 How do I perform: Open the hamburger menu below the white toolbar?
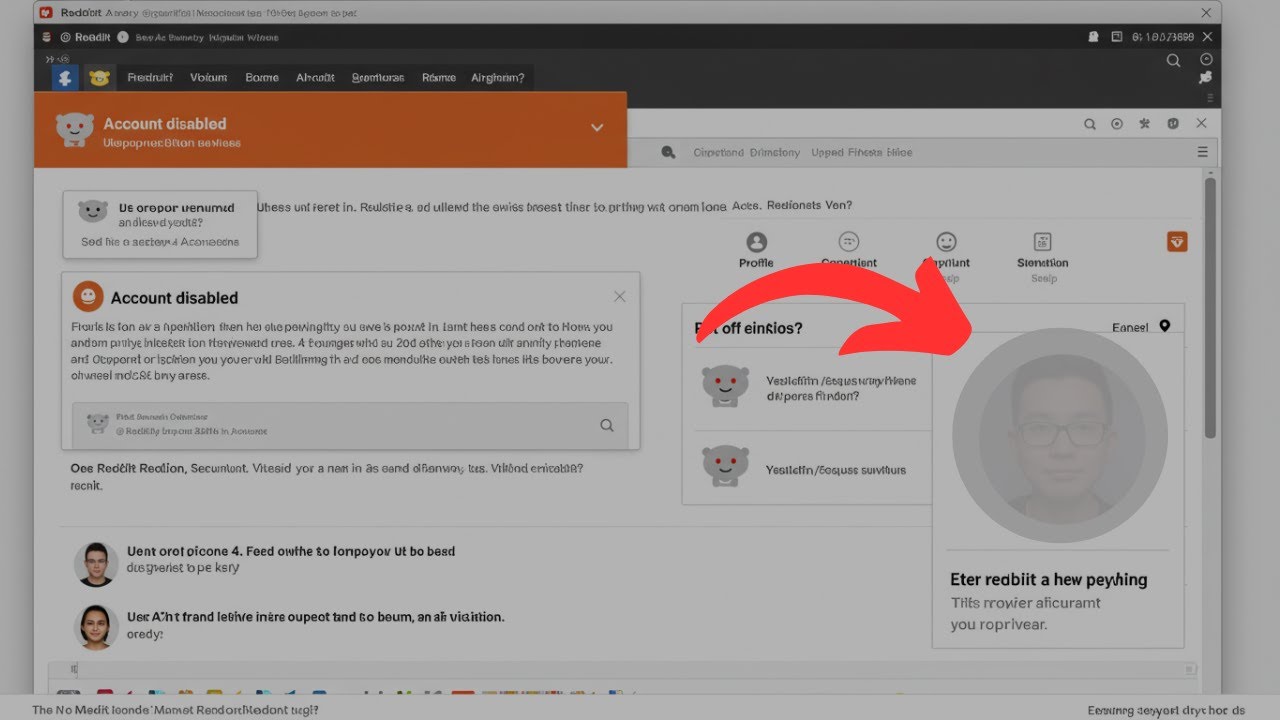(1203, 152)
